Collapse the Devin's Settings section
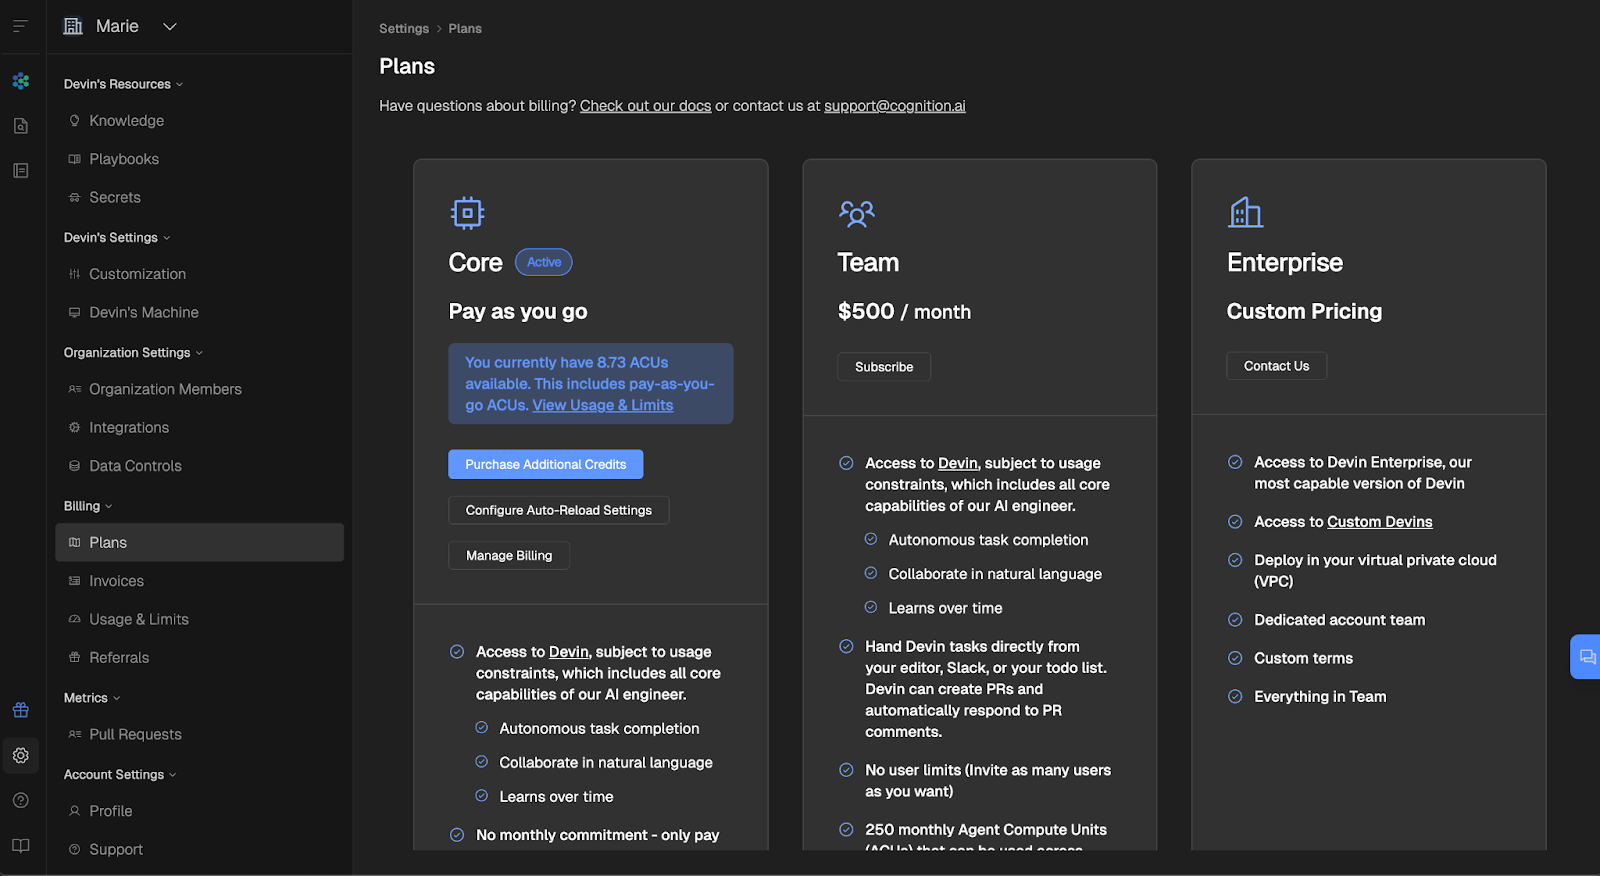 pos(117,237)
